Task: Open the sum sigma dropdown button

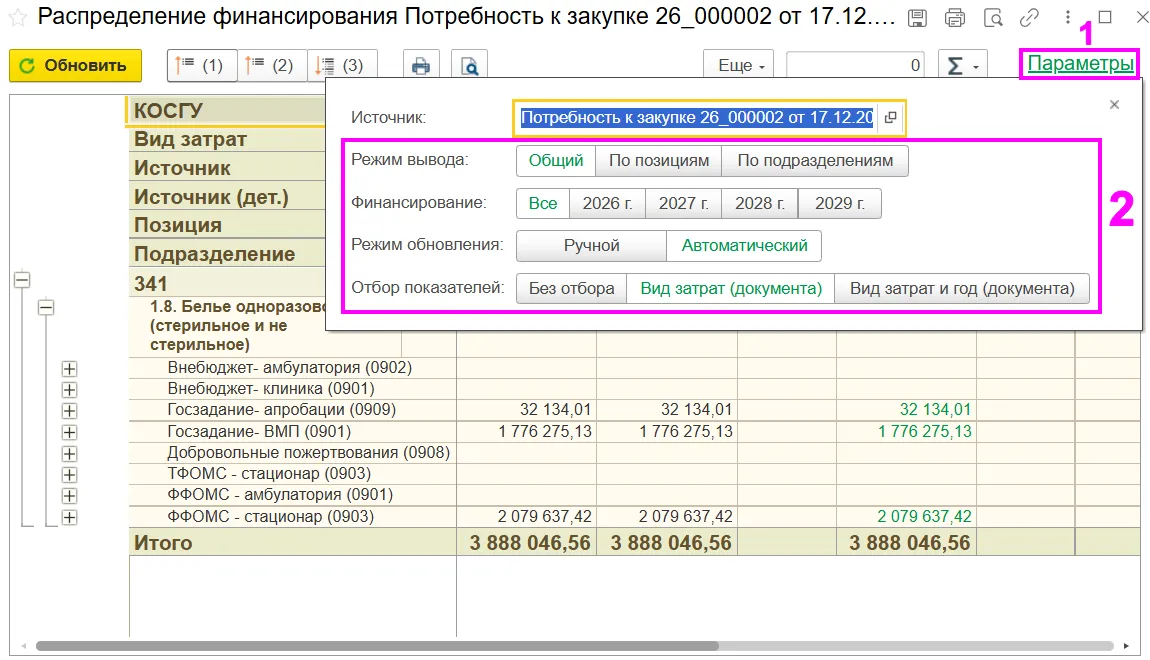Action: click(962, 66)
